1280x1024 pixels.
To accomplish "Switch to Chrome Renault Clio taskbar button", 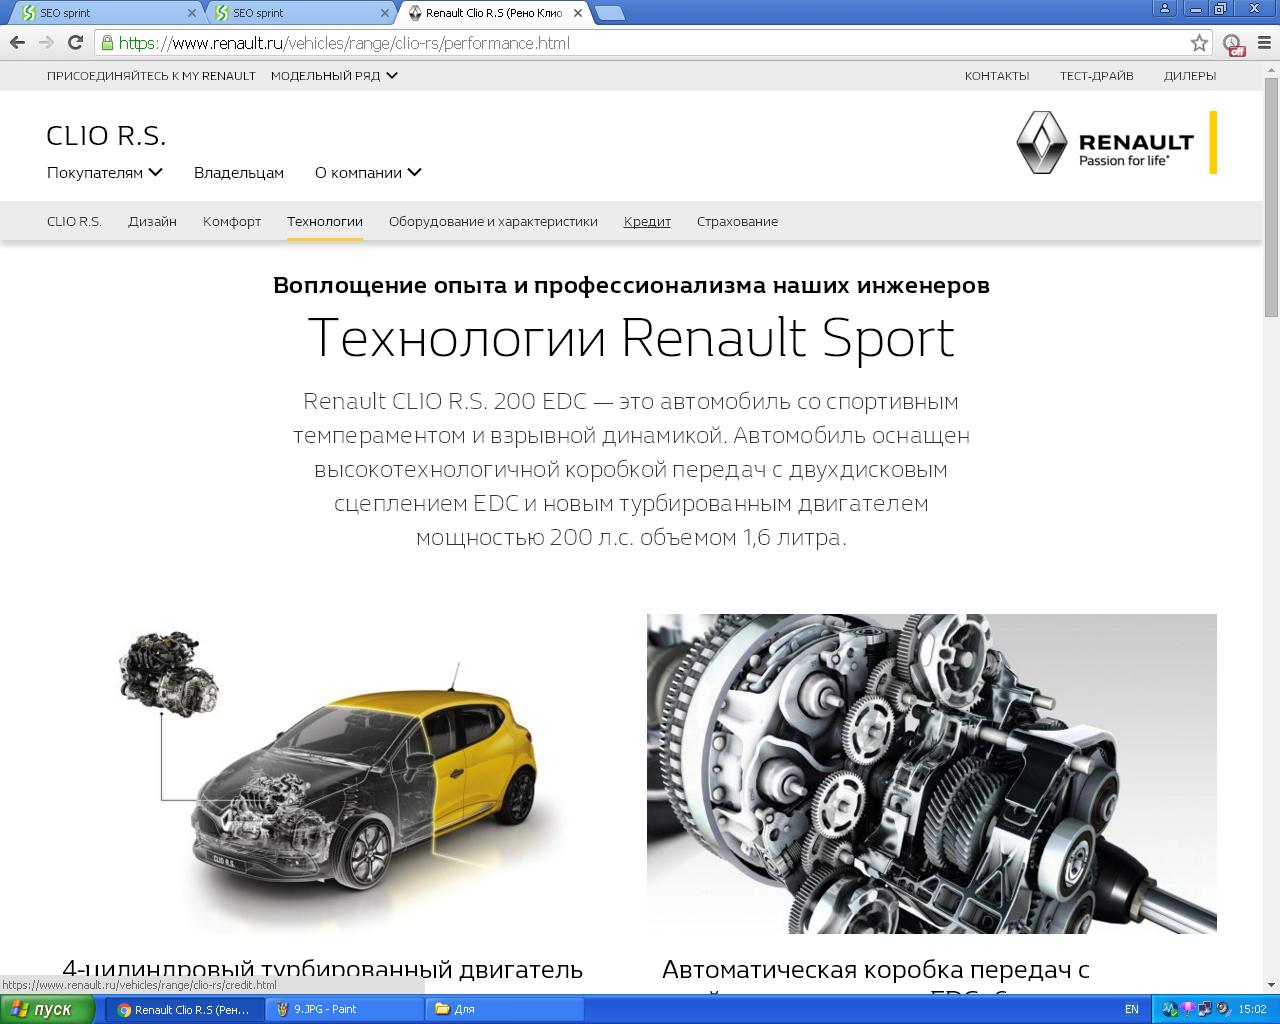I will click(x=185, y=1009).
